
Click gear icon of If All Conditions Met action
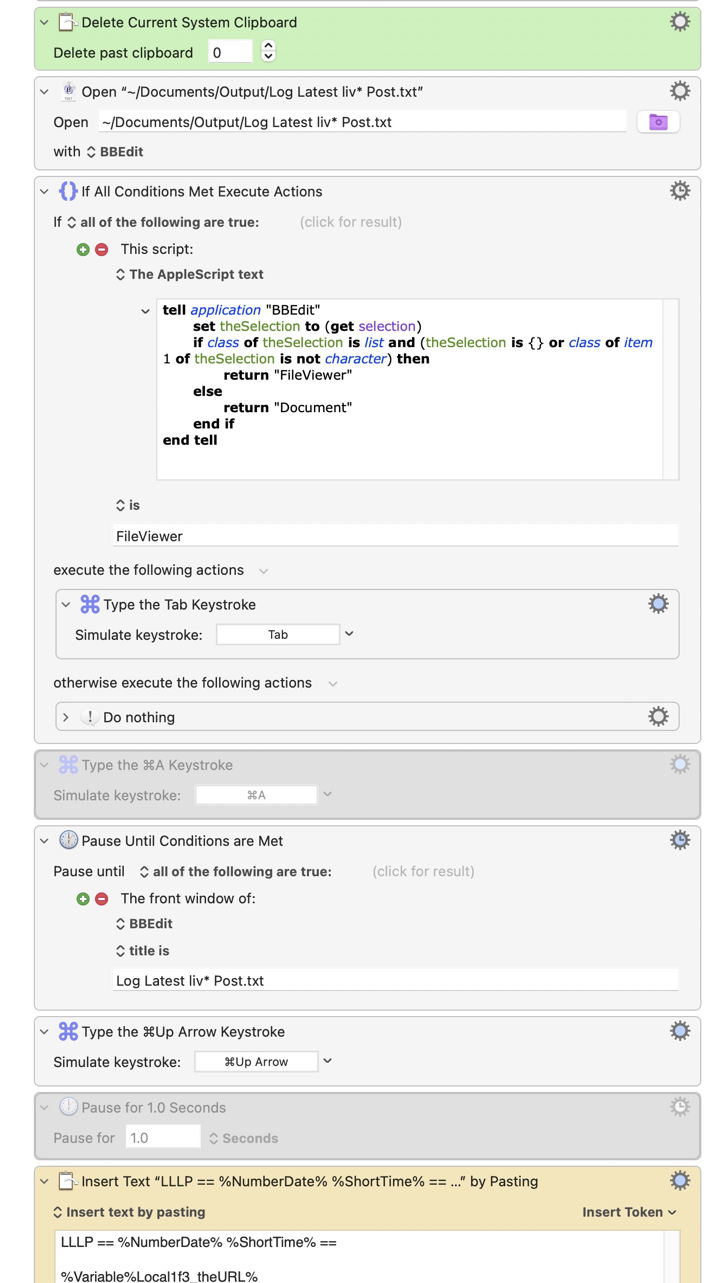[680, 191]
